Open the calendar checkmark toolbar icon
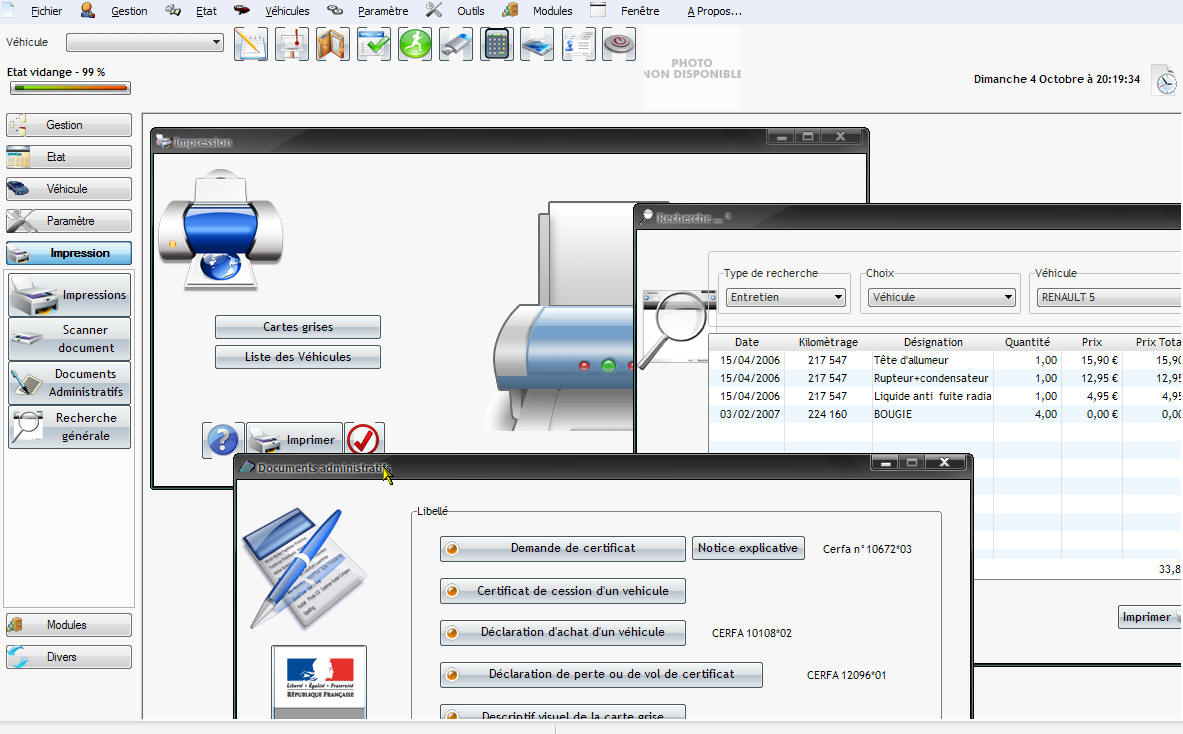The height and width of the screenshot is (734, 1183). [374, 45]
